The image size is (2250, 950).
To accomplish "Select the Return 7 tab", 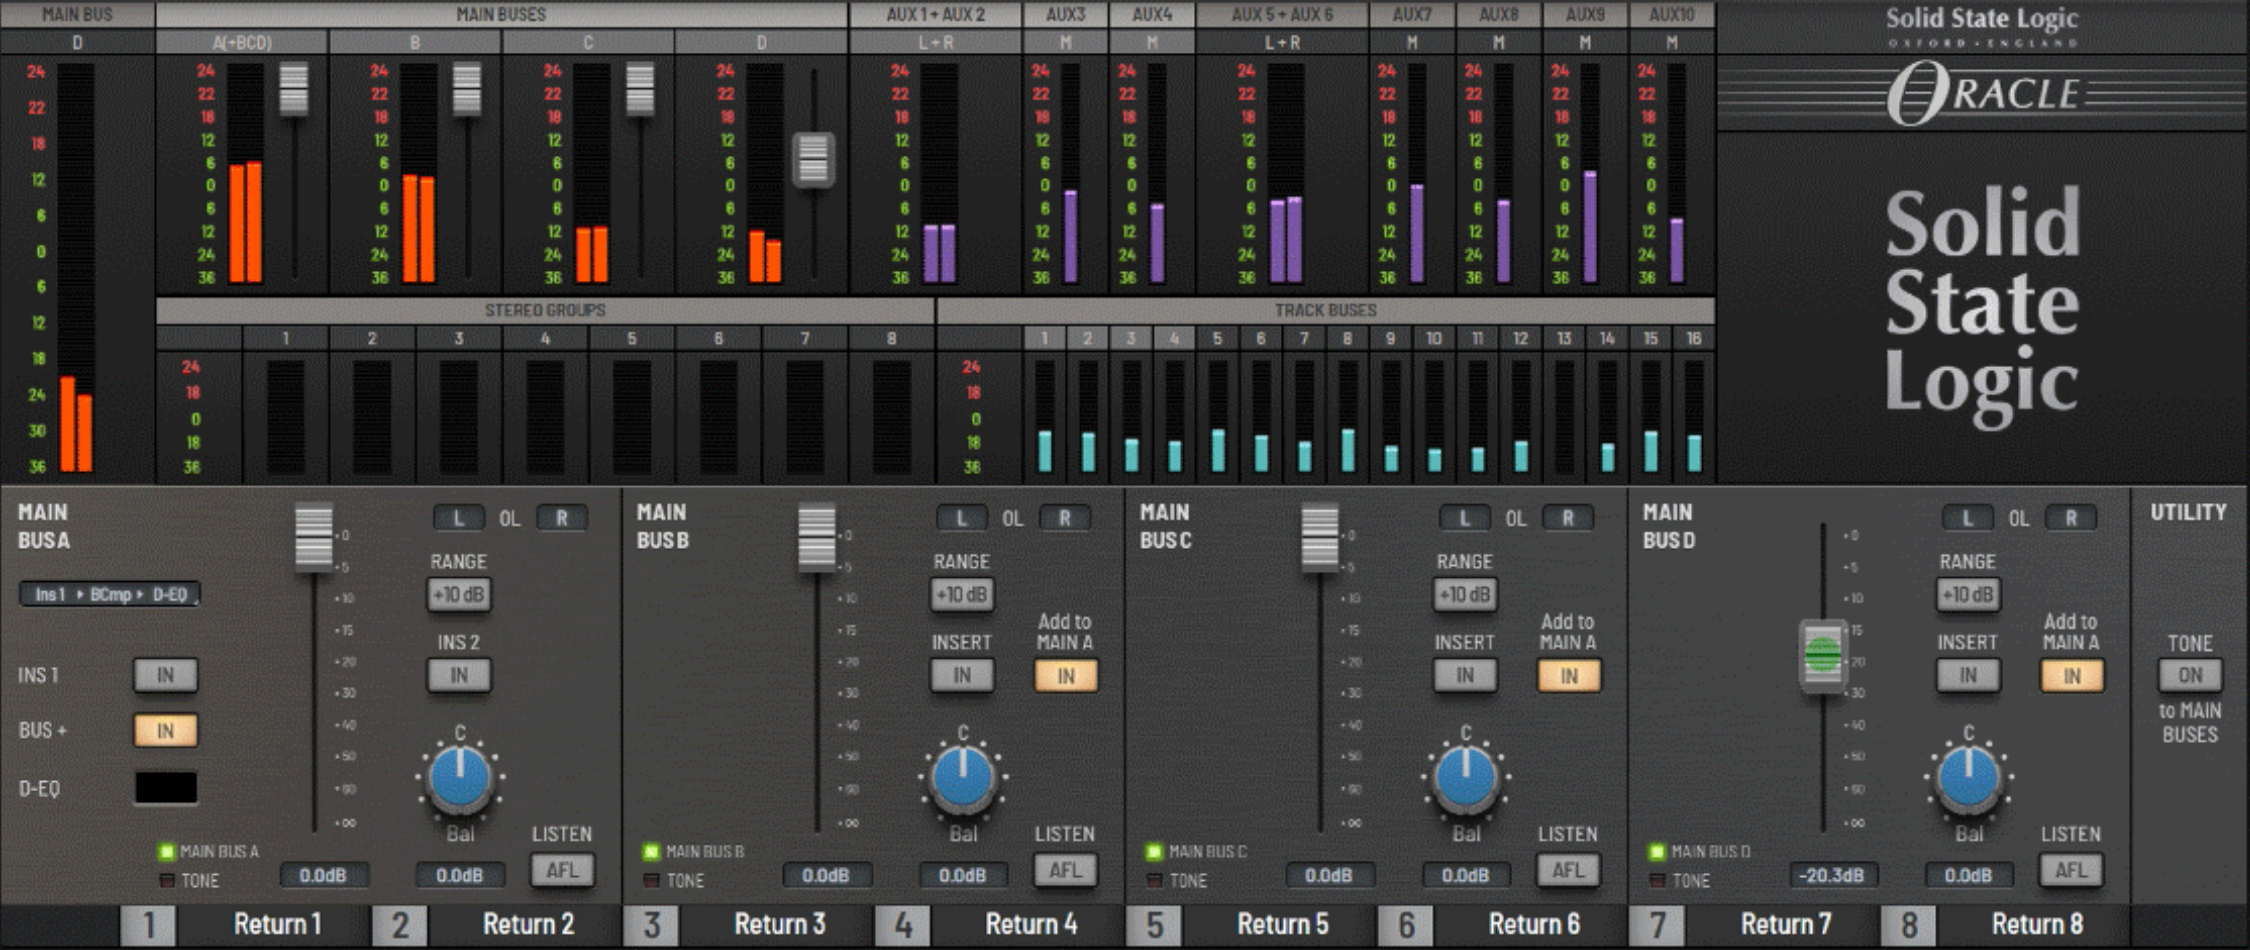I will pos(1785,925).
